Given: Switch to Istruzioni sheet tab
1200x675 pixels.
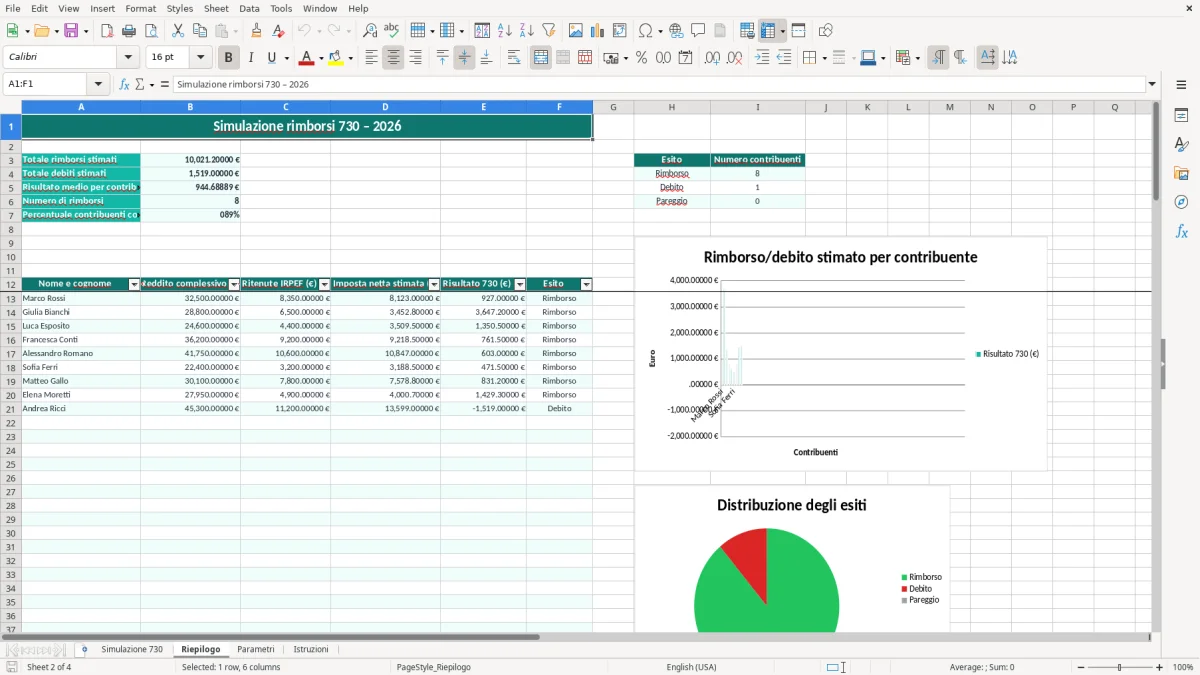Looking at the screenshot, I should tap(311, 649).
